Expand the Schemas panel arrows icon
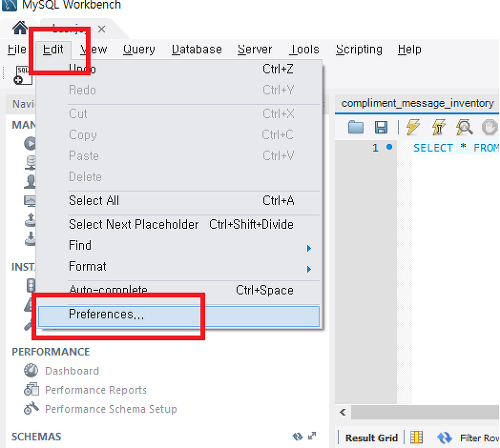Screen dimensions: 500x448 (x=312, y=436)
